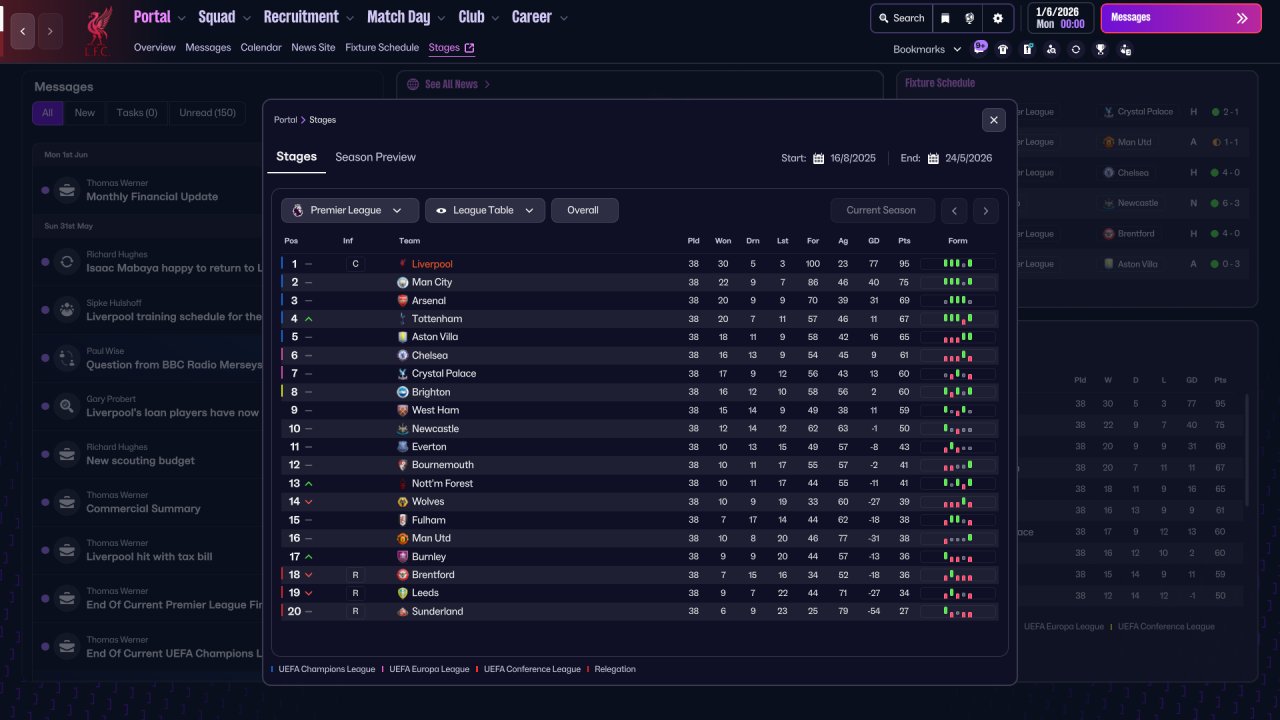Click the Start date calendar icon
The width and height of the screenshot is (1280, 720).
(x=818, y=158)
